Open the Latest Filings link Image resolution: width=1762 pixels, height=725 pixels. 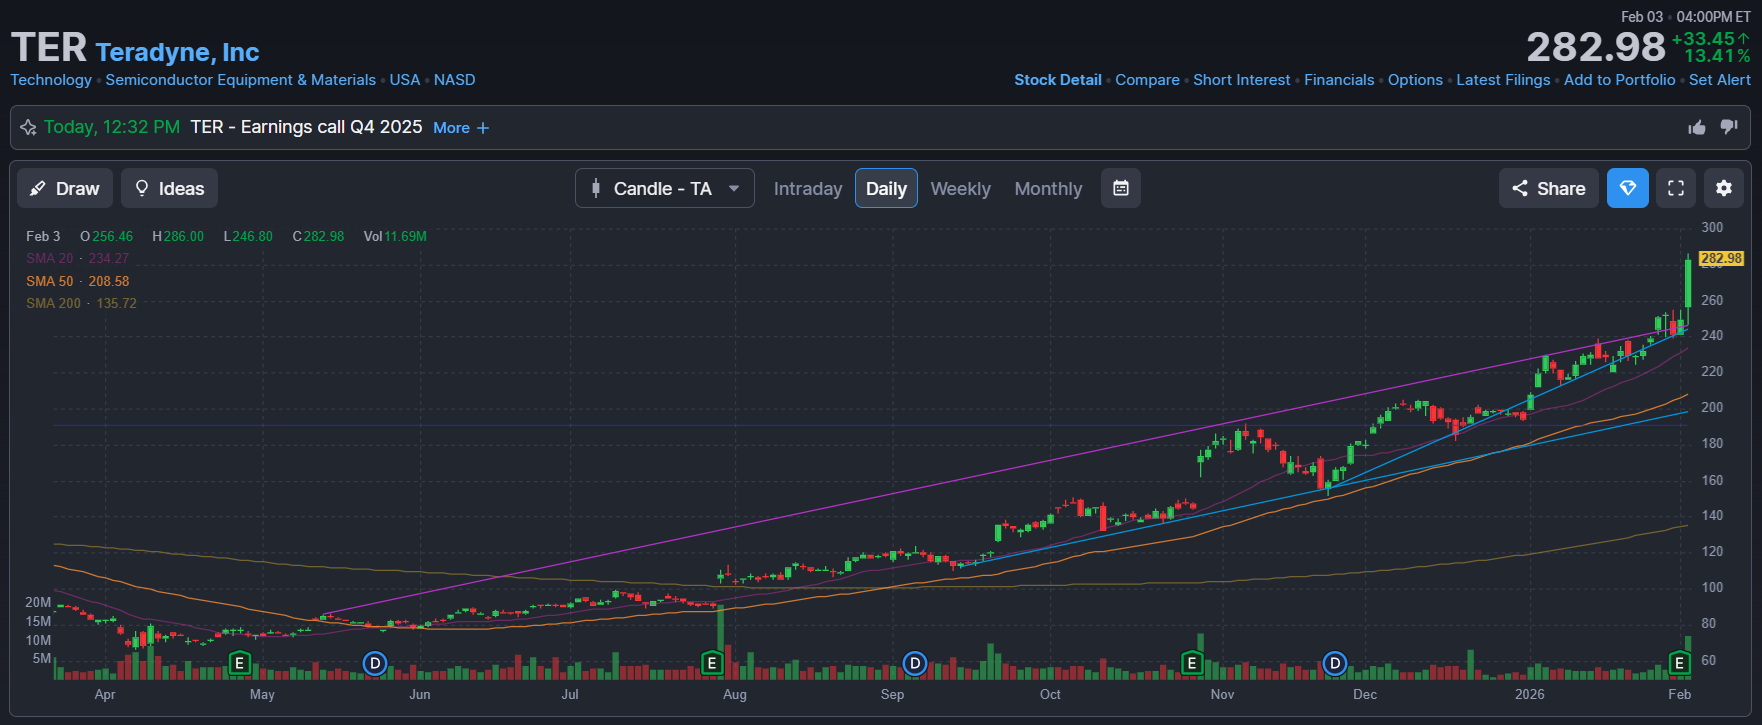[1503, 80]
